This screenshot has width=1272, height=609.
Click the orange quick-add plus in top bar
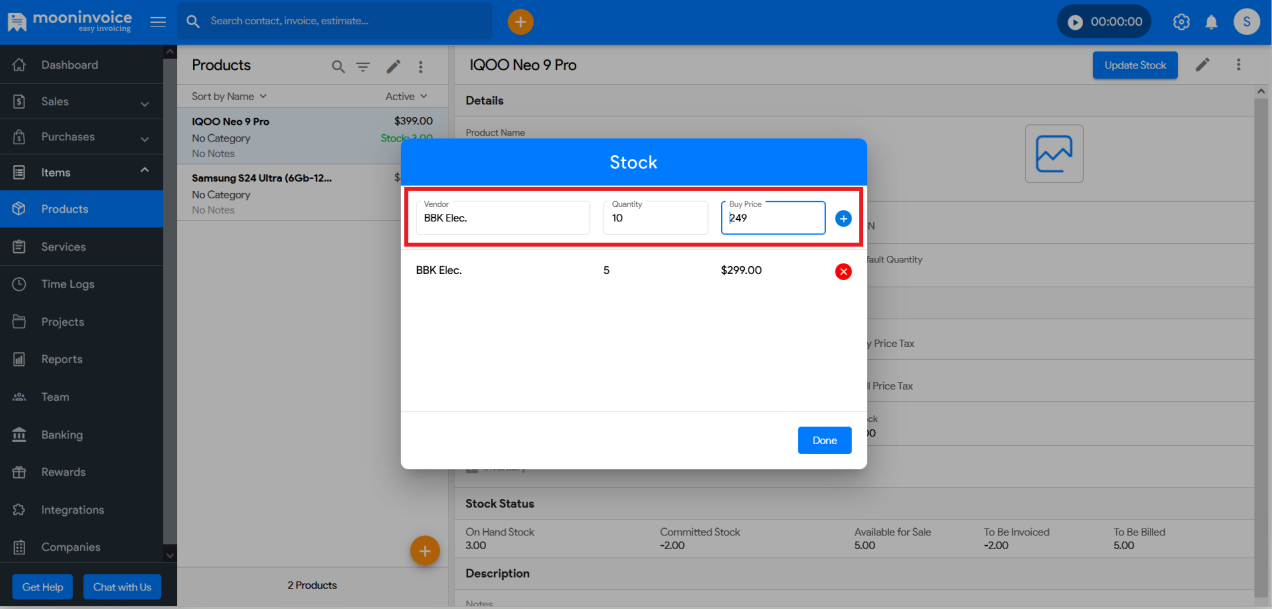pyautogui.click(x=520, y=21)
